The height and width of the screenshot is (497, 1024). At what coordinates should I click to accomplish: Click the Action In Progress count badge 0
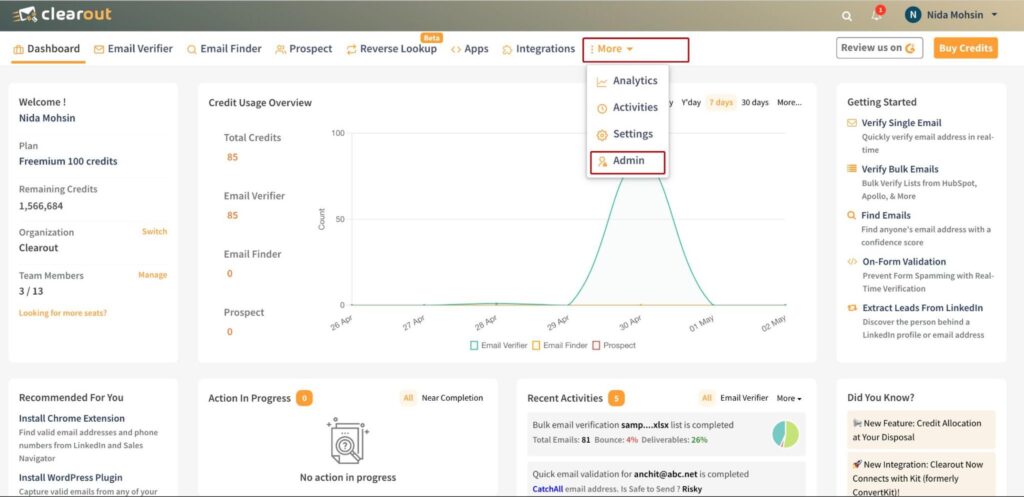pos(304,398)
